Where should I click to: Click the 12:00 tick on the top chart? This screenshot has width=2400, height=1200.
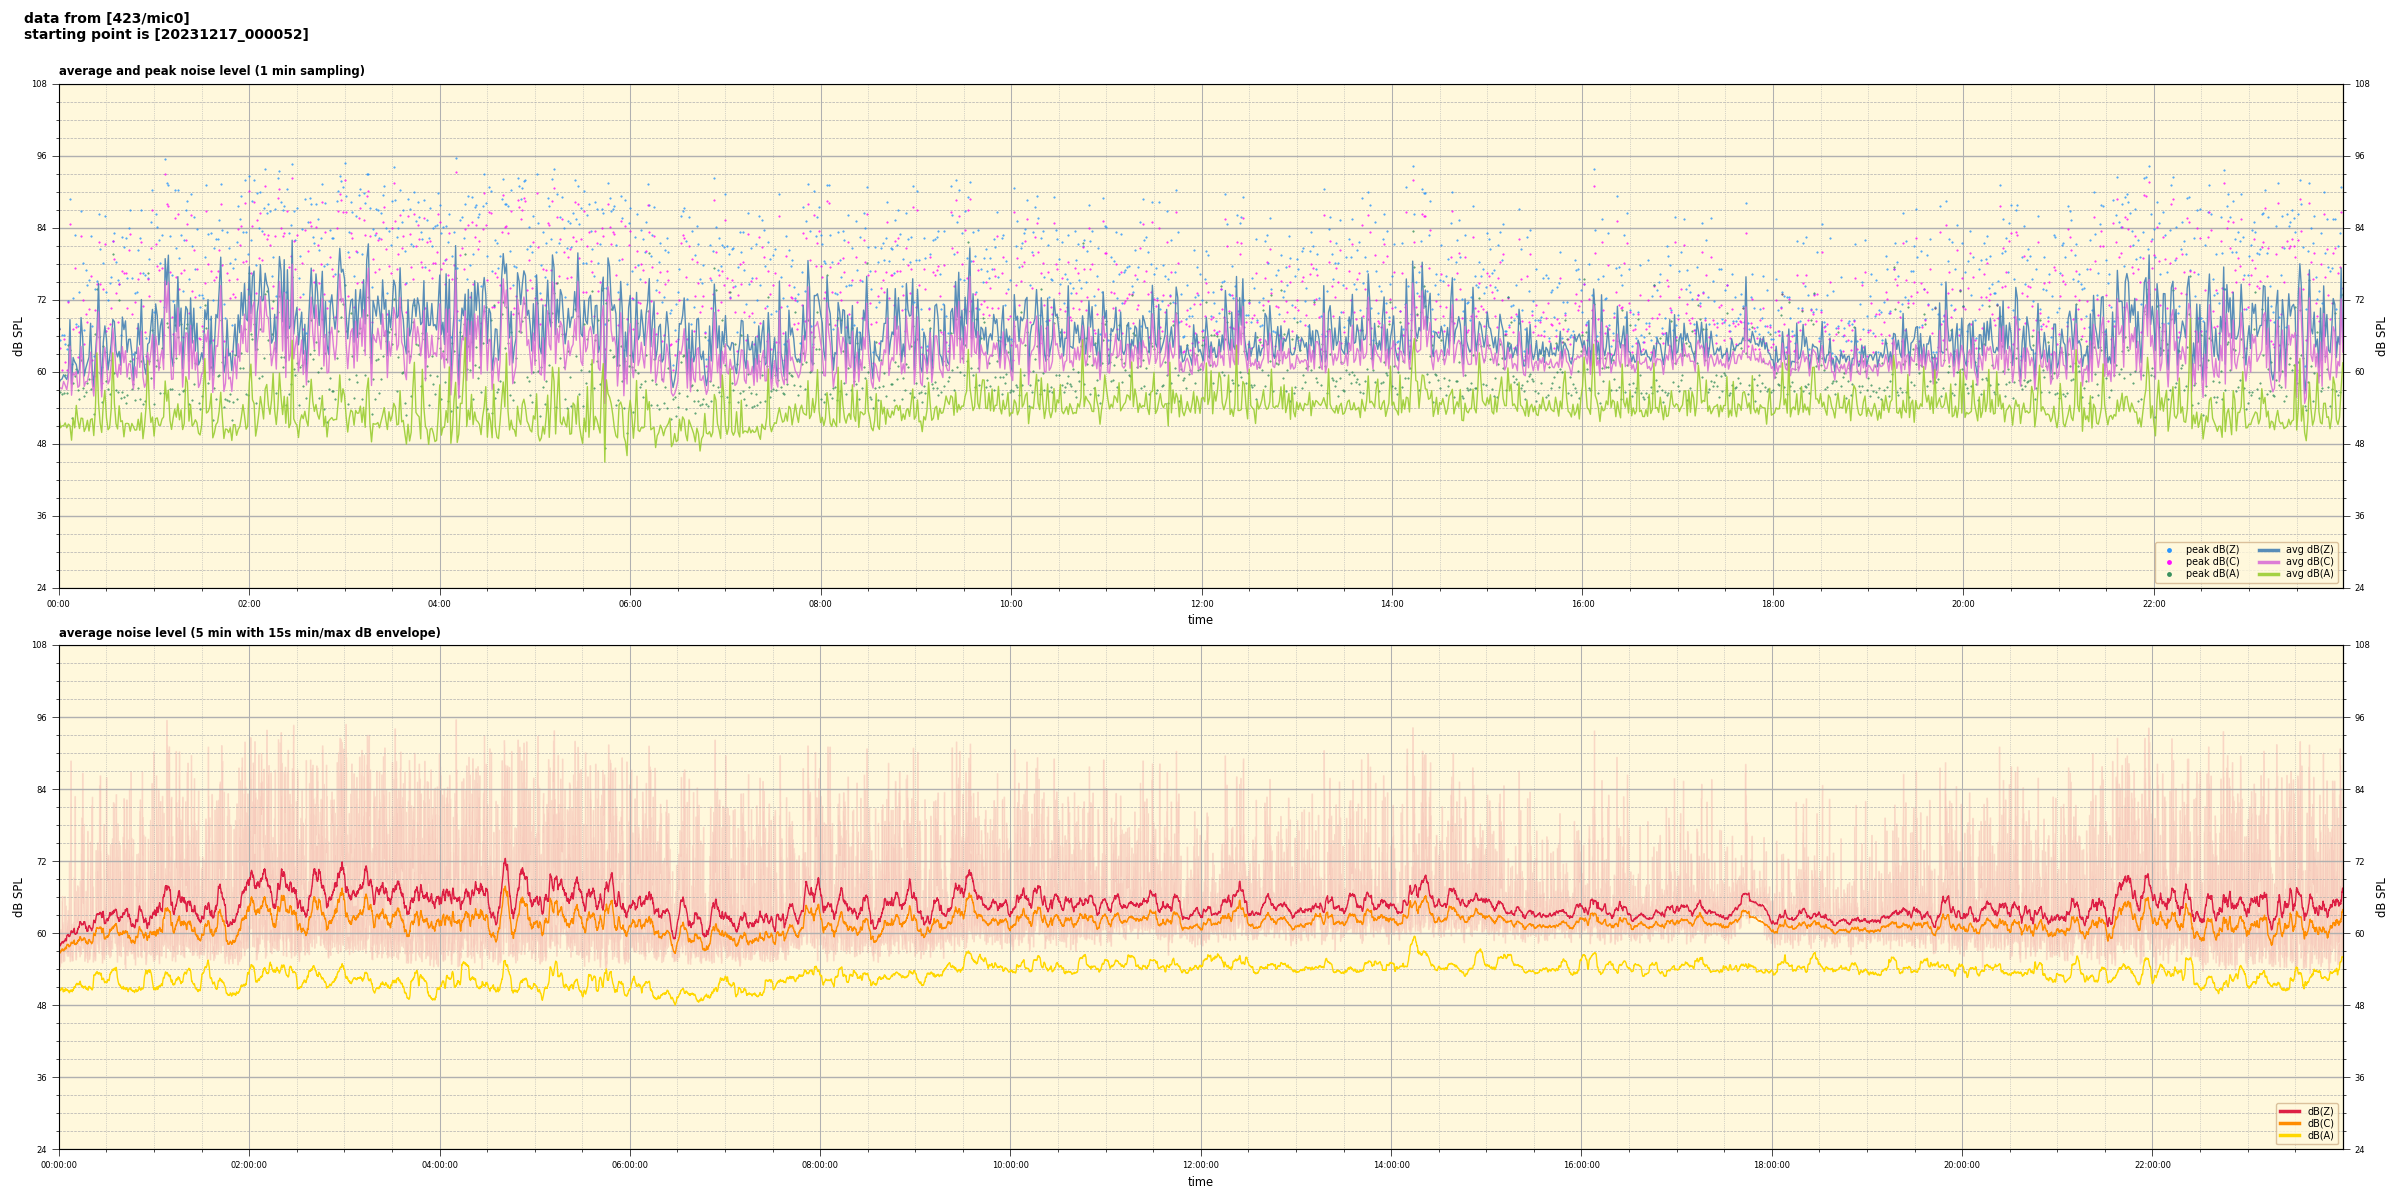pyautogui.click(x=1201, y=604)
